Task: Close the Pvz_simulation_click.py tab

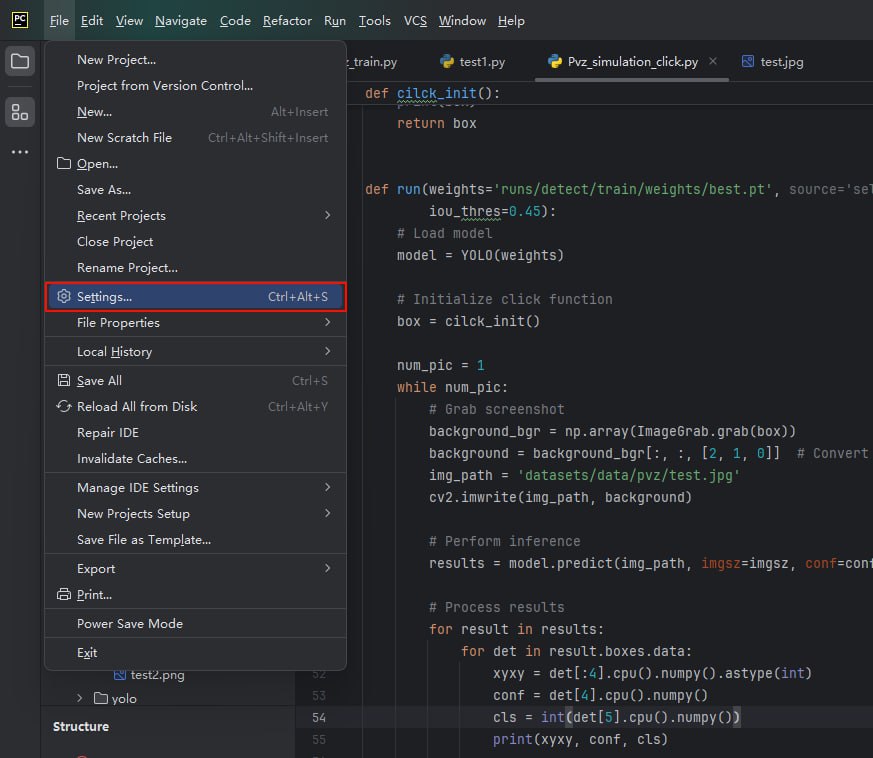Action: (x=713, y=61)
